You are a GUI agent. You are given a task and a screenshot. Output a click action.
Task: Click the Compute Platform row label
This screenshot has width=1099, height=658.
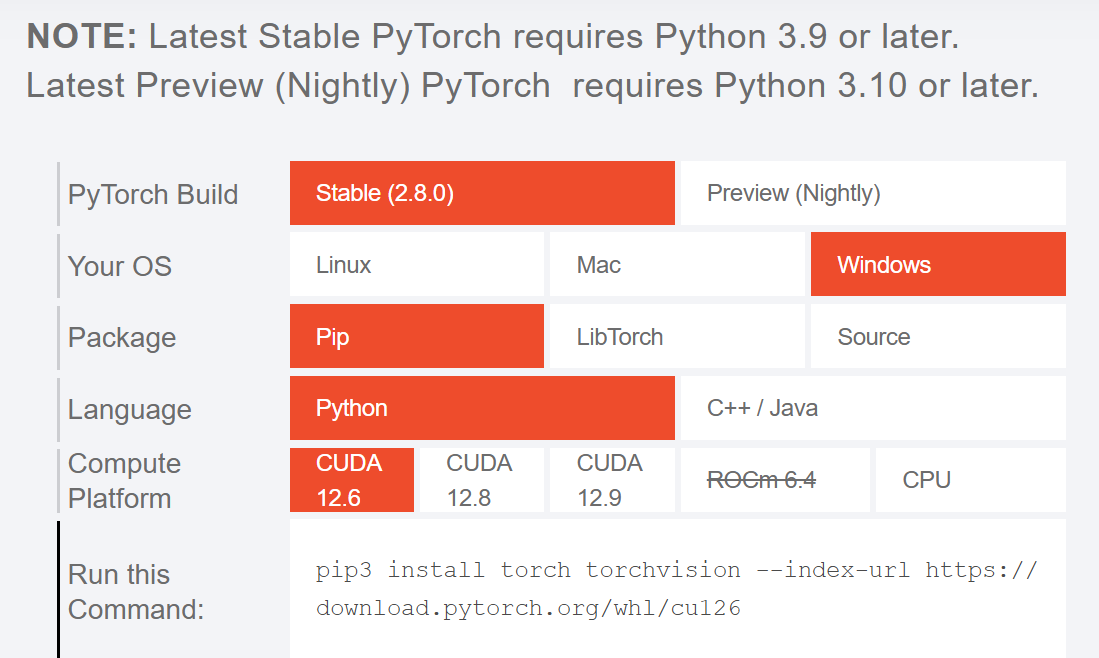coord(124,481)
